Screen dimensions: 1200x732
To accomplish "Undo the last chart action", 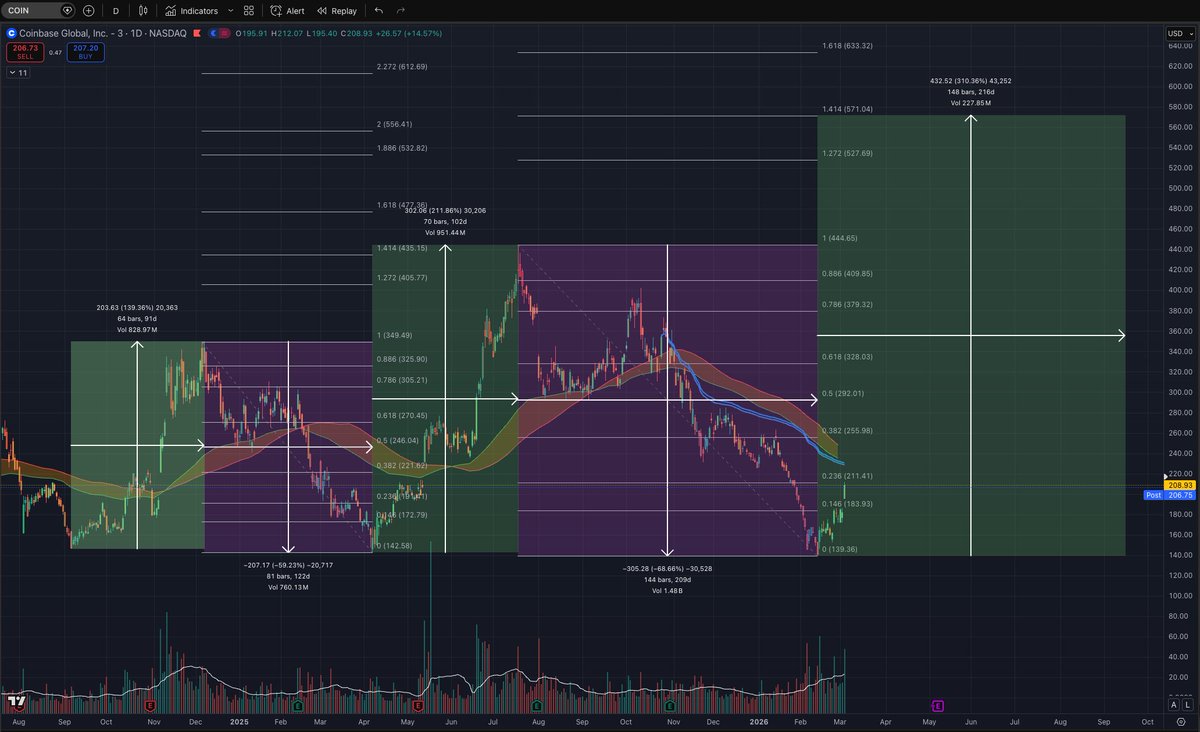I will point(378,10).
